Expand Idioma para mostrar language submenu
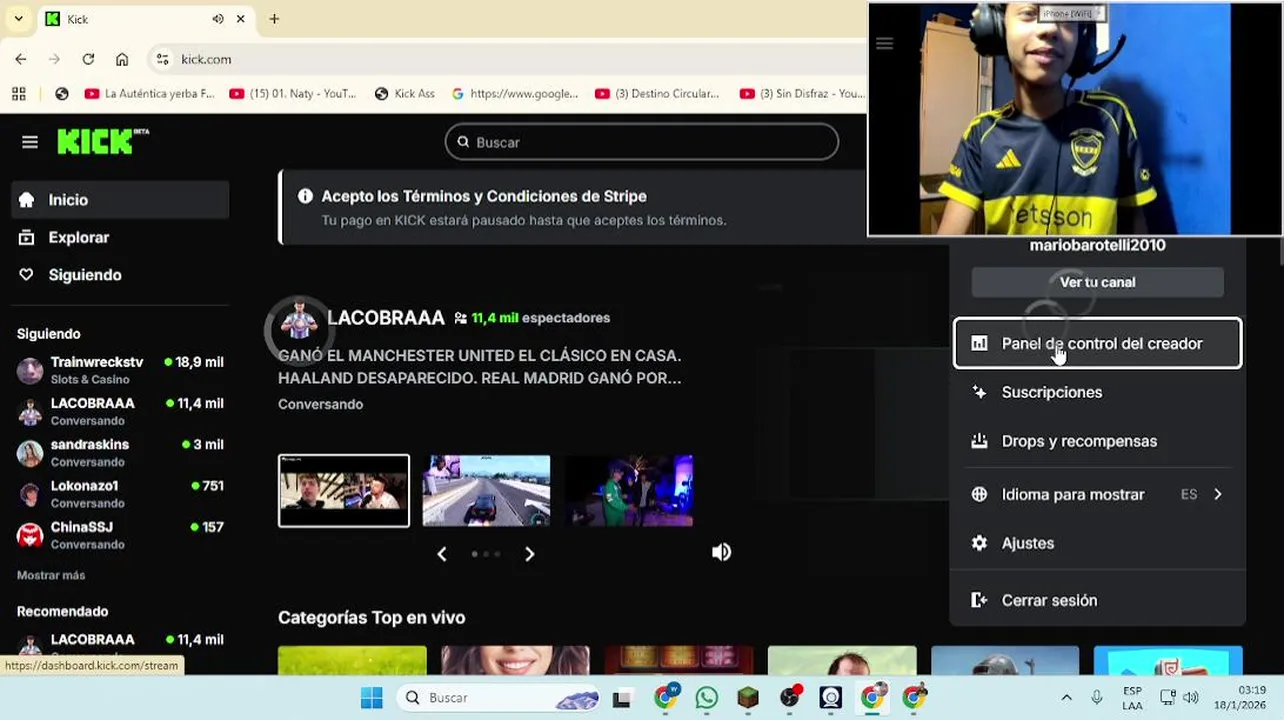Viewport: 1284px width, 720px height. pyautogui.click(x=1097, y=494)
